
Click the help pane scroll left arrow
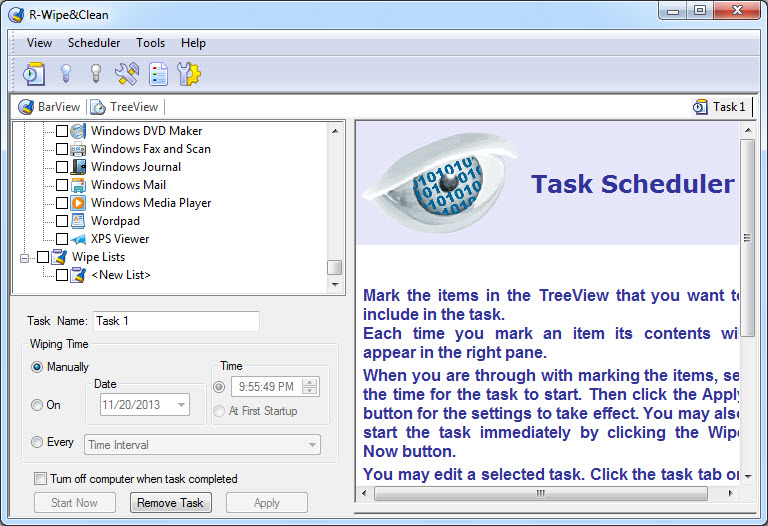point(364,493)
